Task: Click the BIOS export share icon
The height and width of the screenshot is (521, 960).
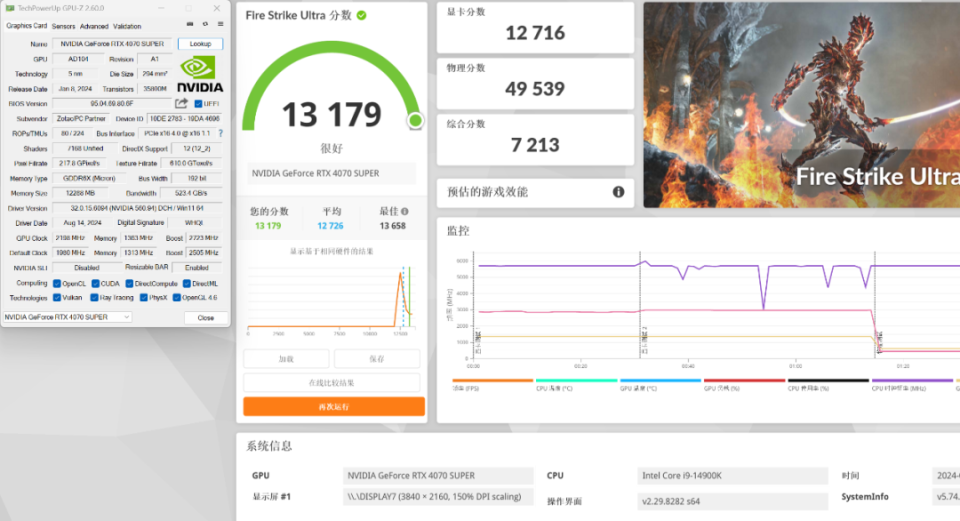Action: pos(181,103)
